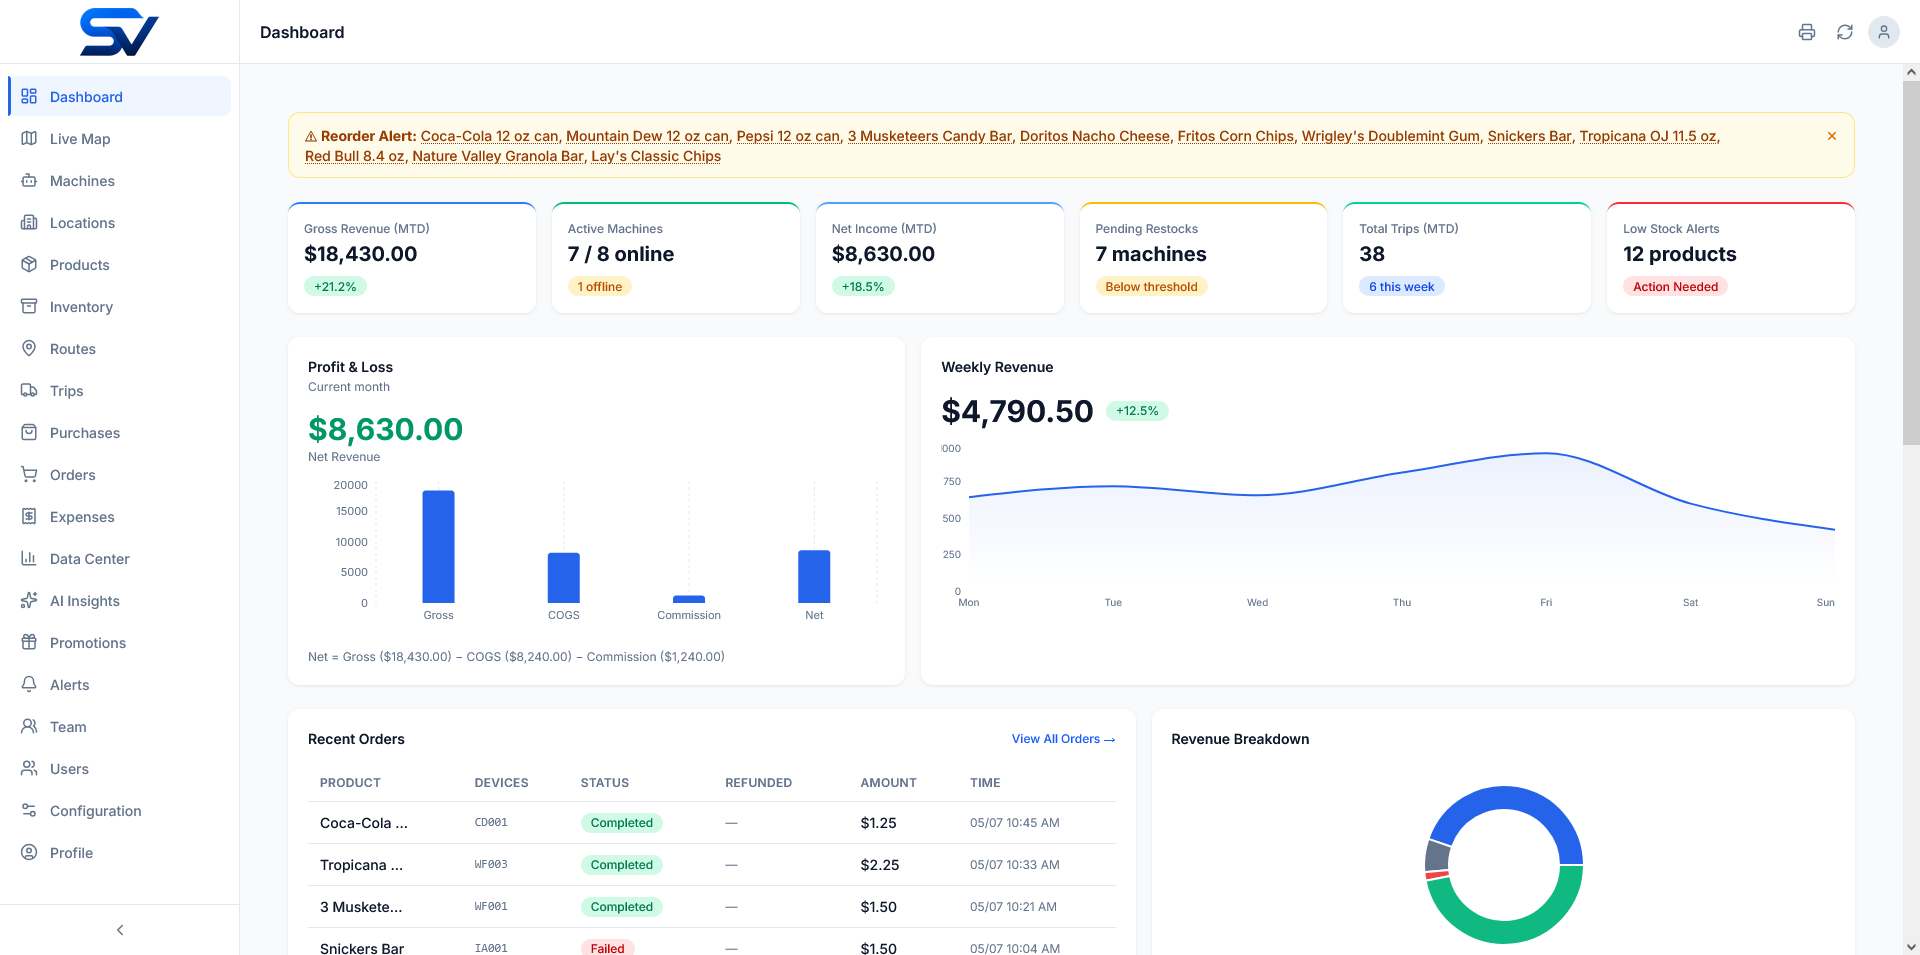Select Configuration in the sidebar
This screenshot has width=1920, height=955.
click(x=119, y=810)
